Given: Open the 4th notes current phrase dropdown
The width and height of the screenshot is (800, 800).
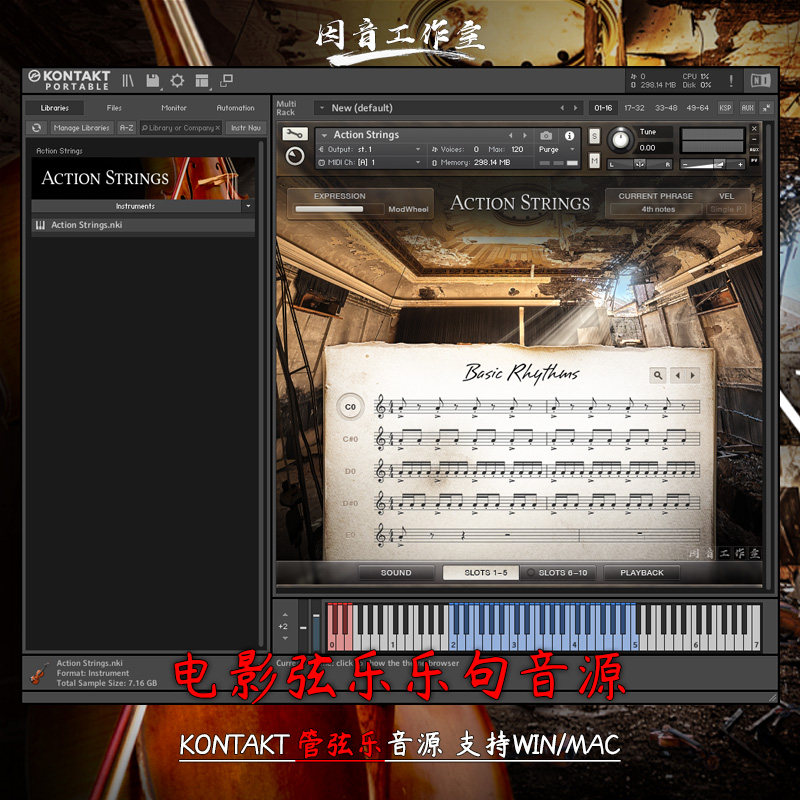Looking at the screenshot, I should [658, 209].
